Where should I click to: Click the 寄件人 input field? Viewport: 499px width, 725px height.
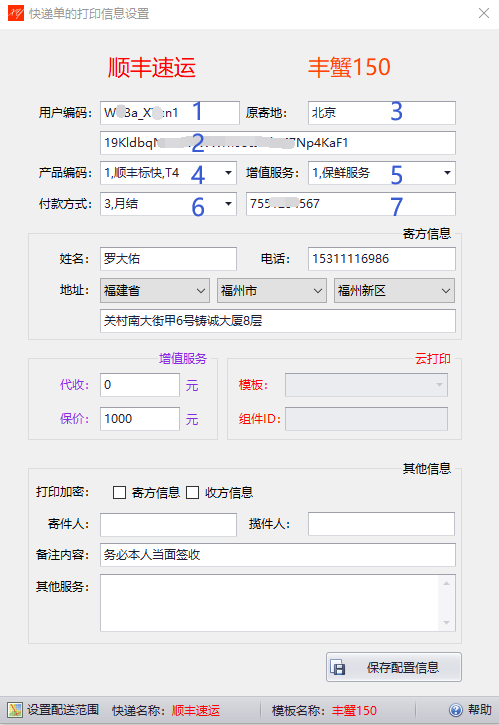168,524
